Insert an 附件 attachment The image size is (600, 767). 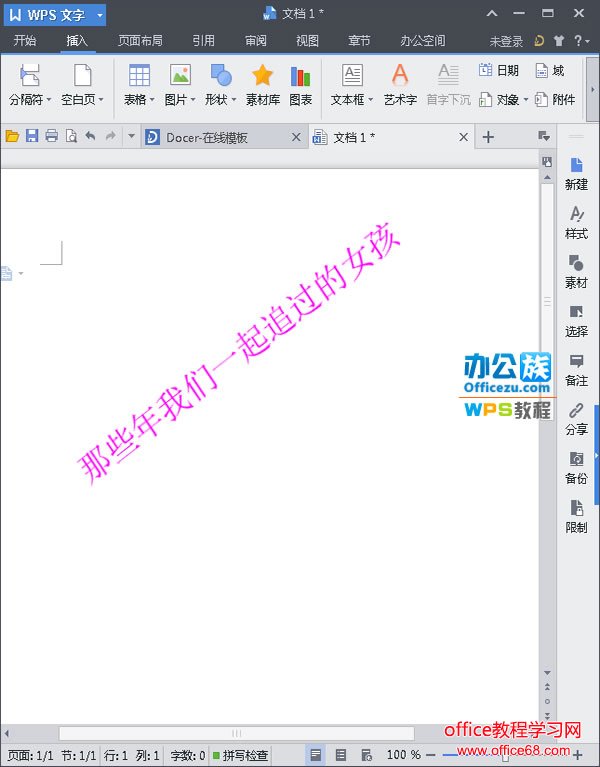555,100
